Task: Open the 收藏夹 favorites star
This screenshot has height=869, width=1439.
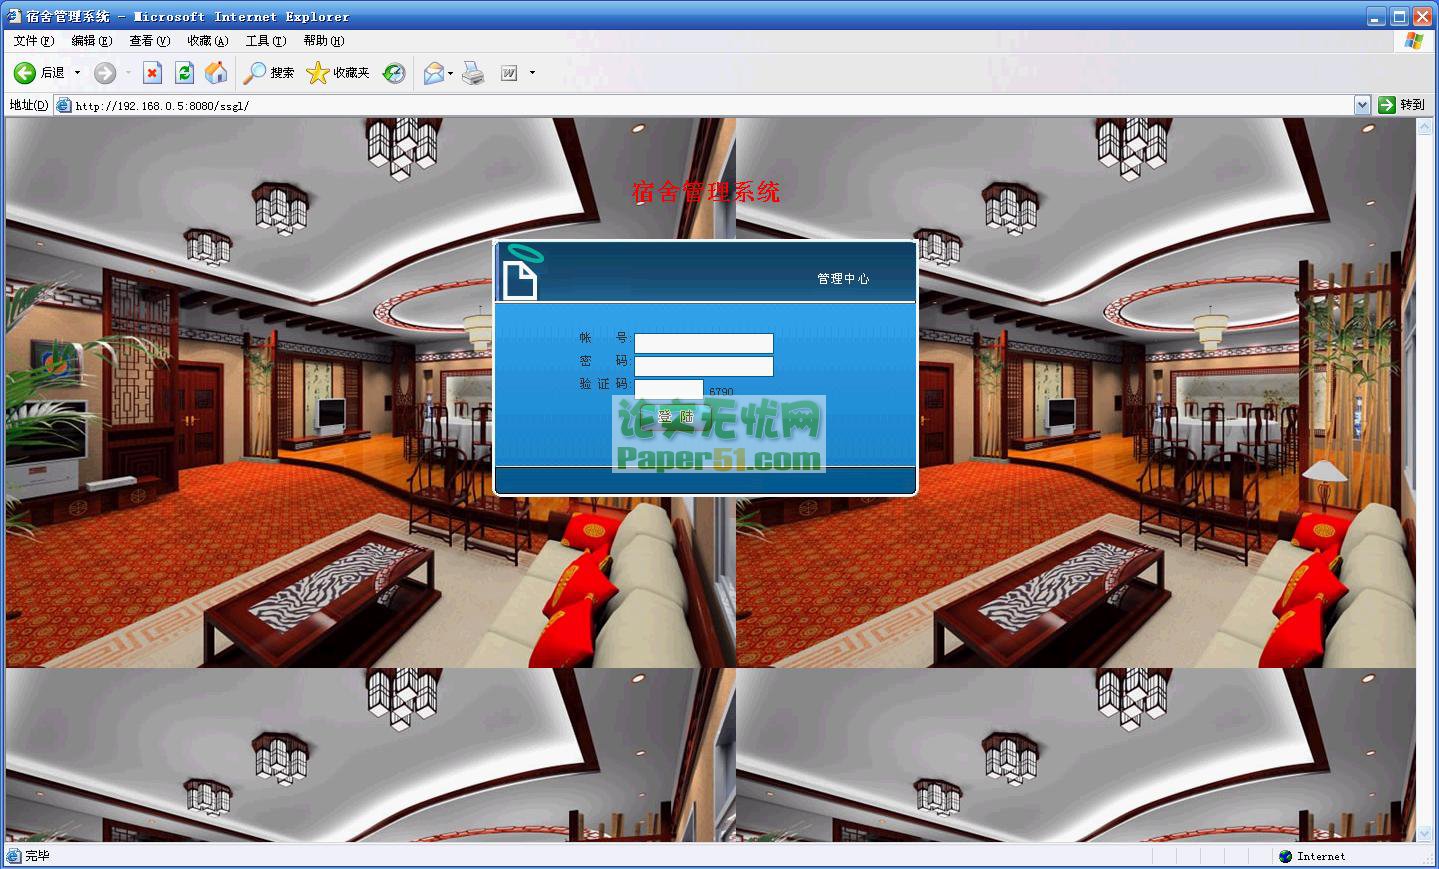Action: point(338,73)
